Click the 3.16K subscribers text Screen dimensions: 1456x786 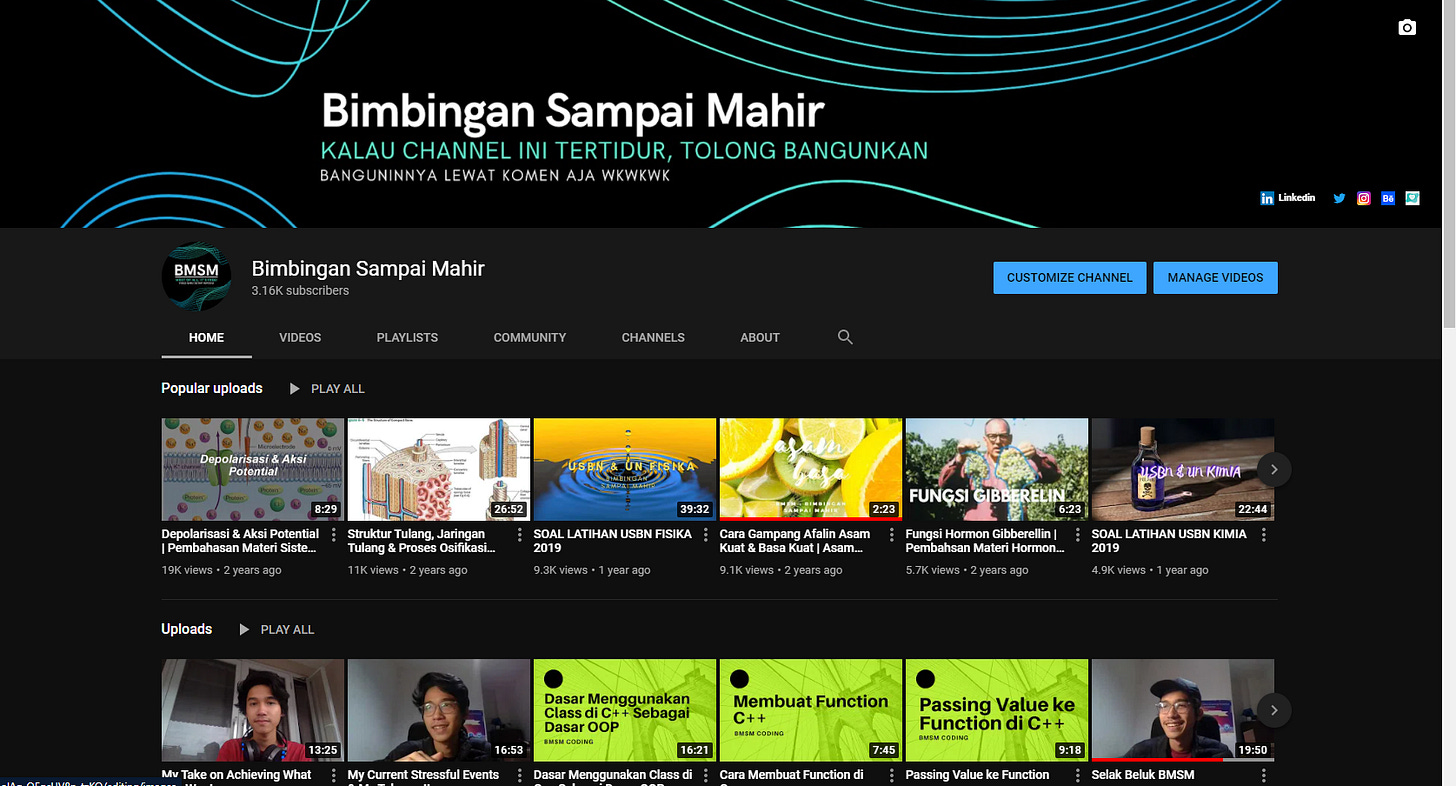pyautogui.click(x=300, y=291)
